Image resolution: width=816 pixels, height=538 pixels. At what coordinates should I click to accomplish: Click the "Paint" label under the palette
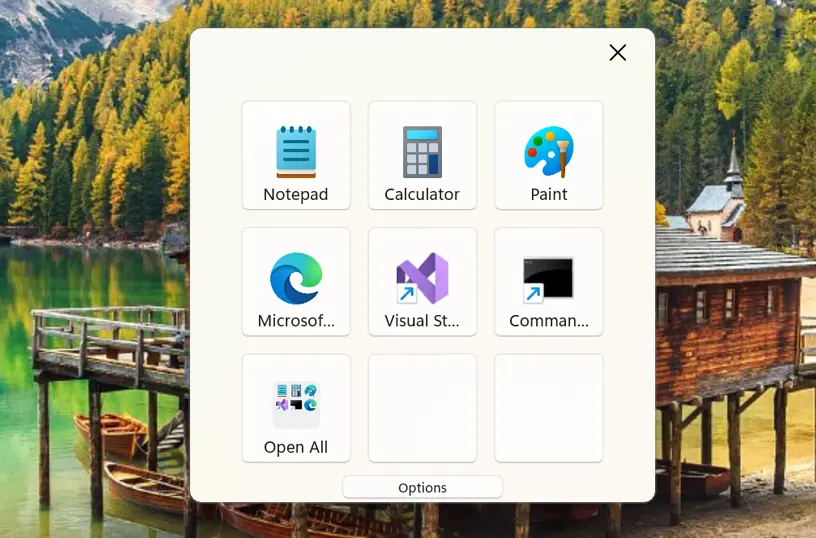click(x=549, y=195)
